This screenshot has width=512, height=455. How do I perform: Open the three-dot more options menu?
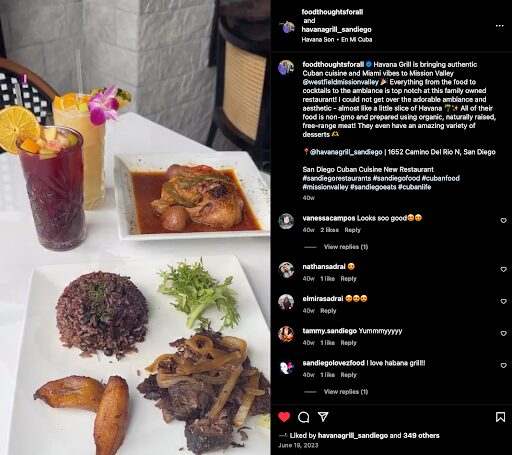499,26
